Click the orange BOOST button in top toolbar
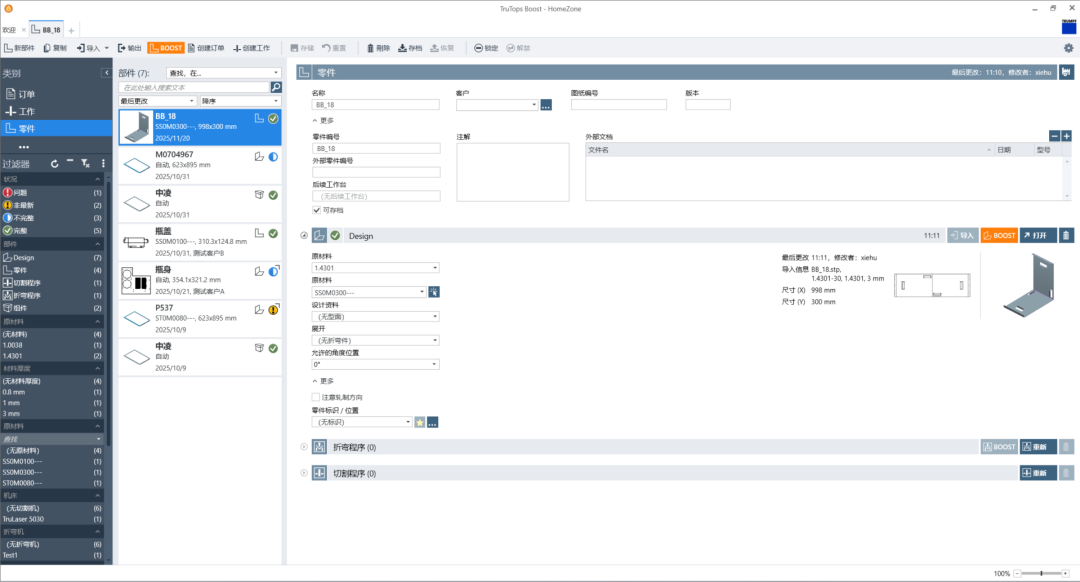The width and height of the screenshot is (1080, 582). [x=165, y=48]
